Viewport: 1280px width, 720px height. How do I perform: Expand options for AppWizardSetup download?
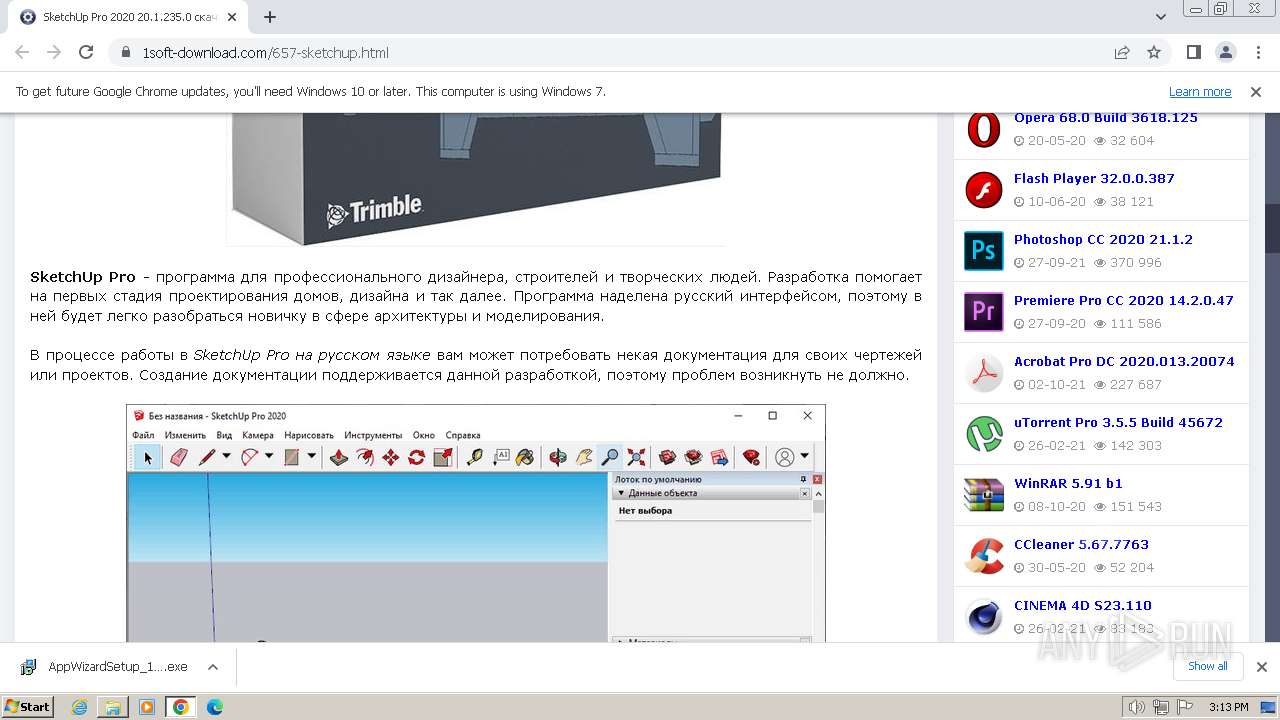[x=213, y=667]
